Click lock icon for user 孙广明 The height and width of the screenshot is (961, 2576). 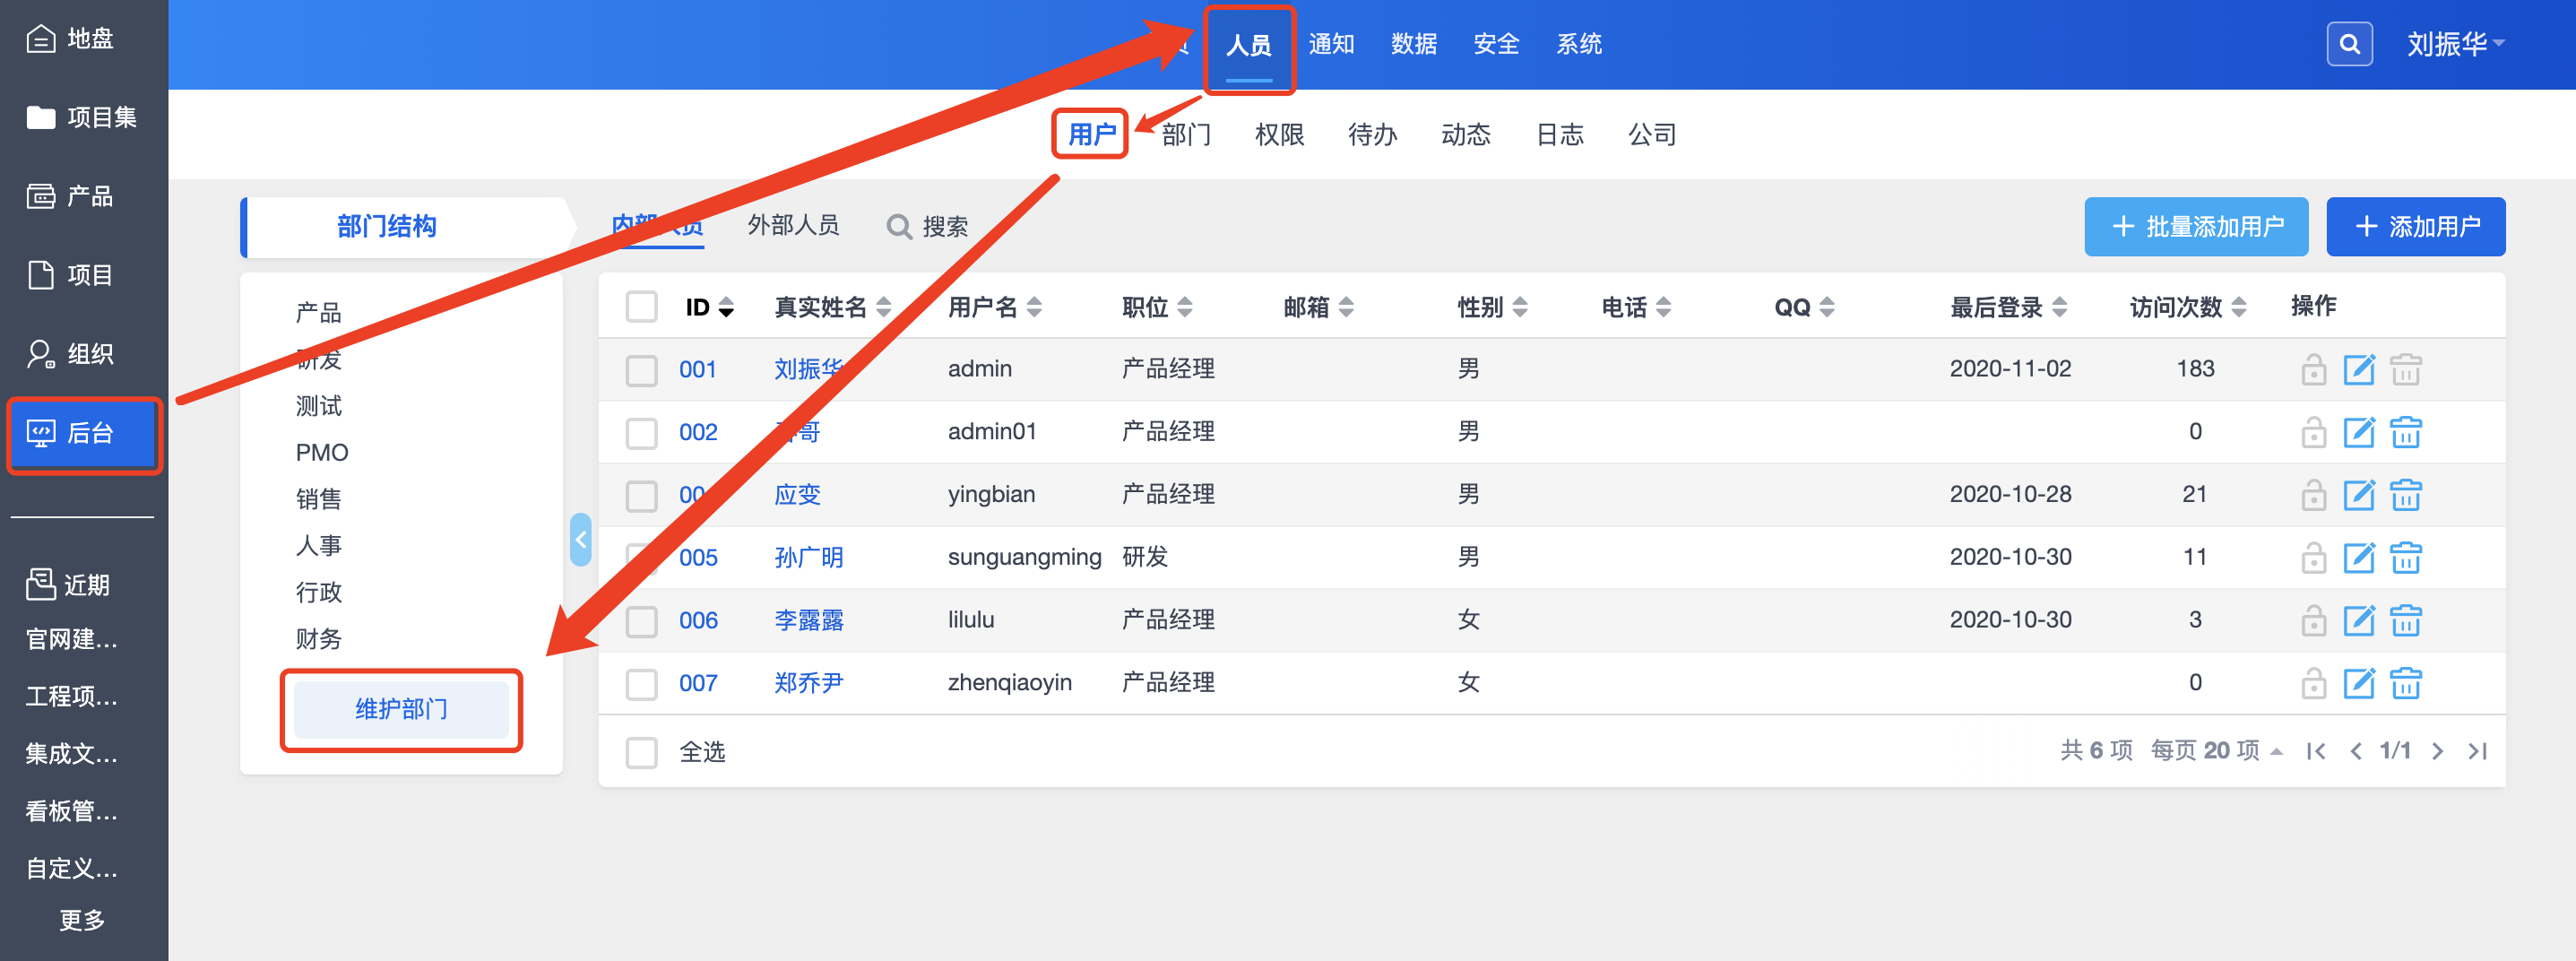(2312, 557)
